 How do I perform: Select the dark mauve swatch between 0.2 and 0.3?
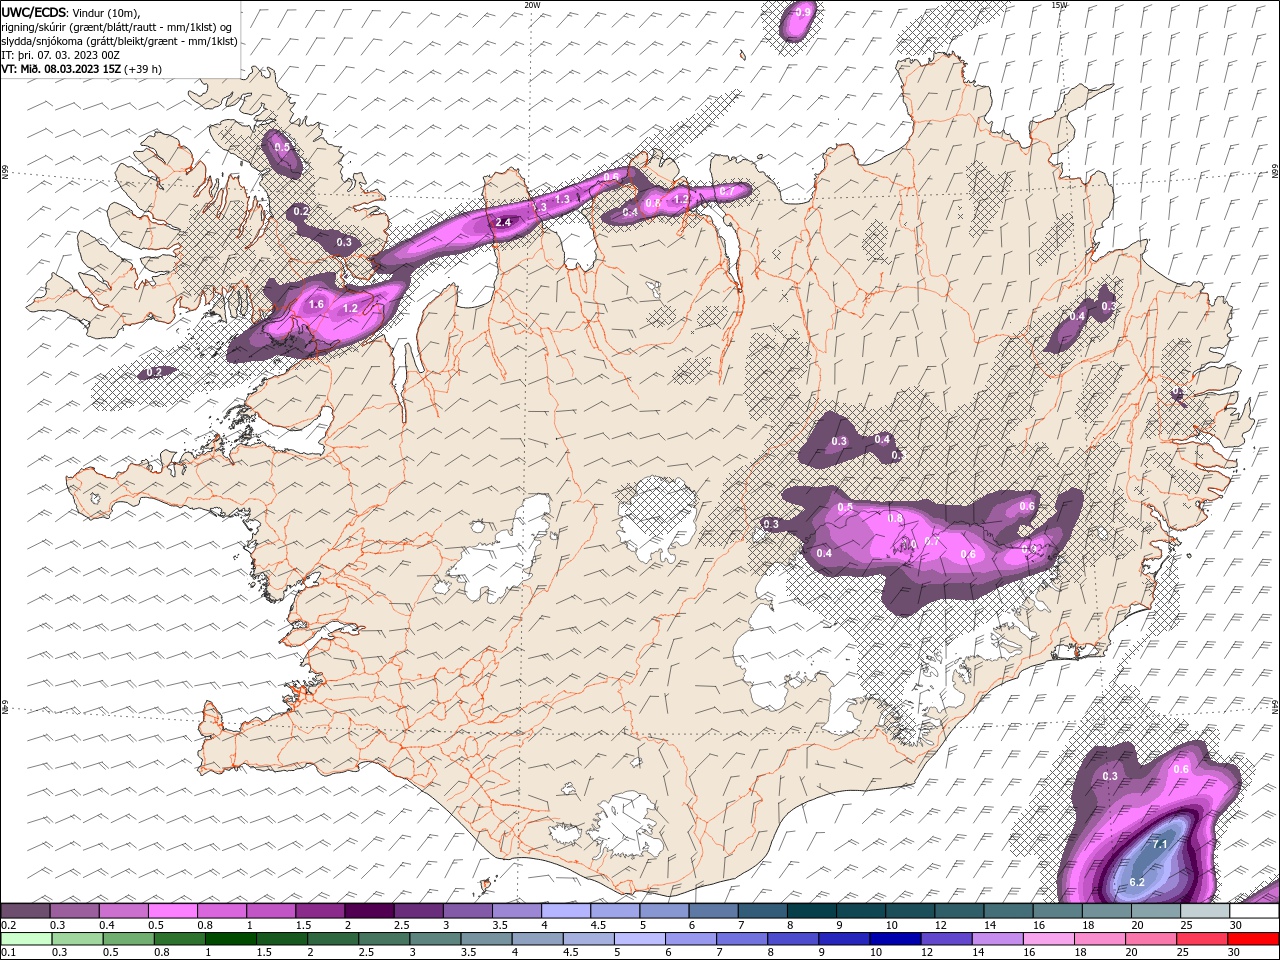tap(25, 911)
